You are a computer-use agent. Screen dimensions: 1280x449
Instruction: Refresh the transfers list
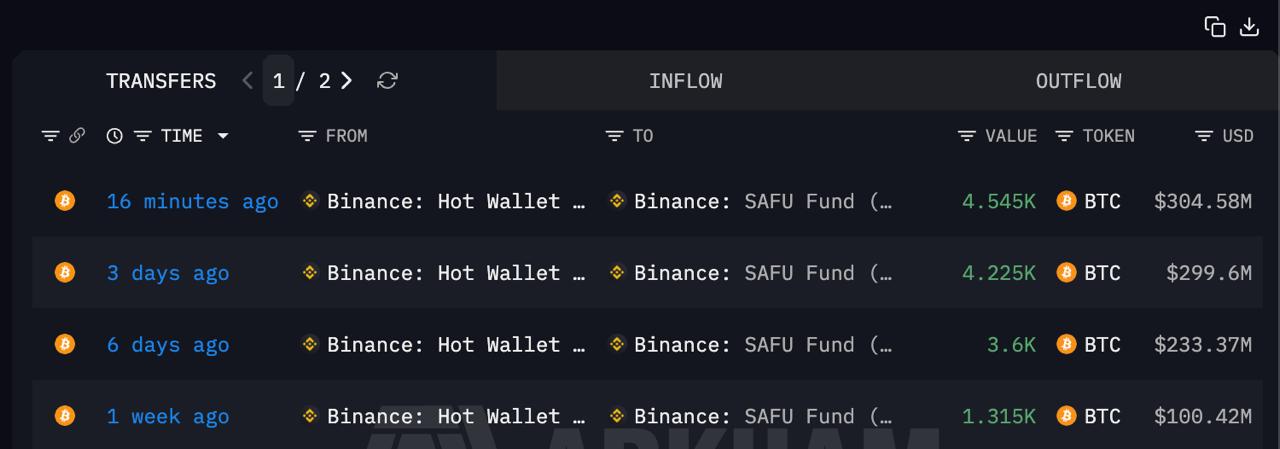[387, 81]
